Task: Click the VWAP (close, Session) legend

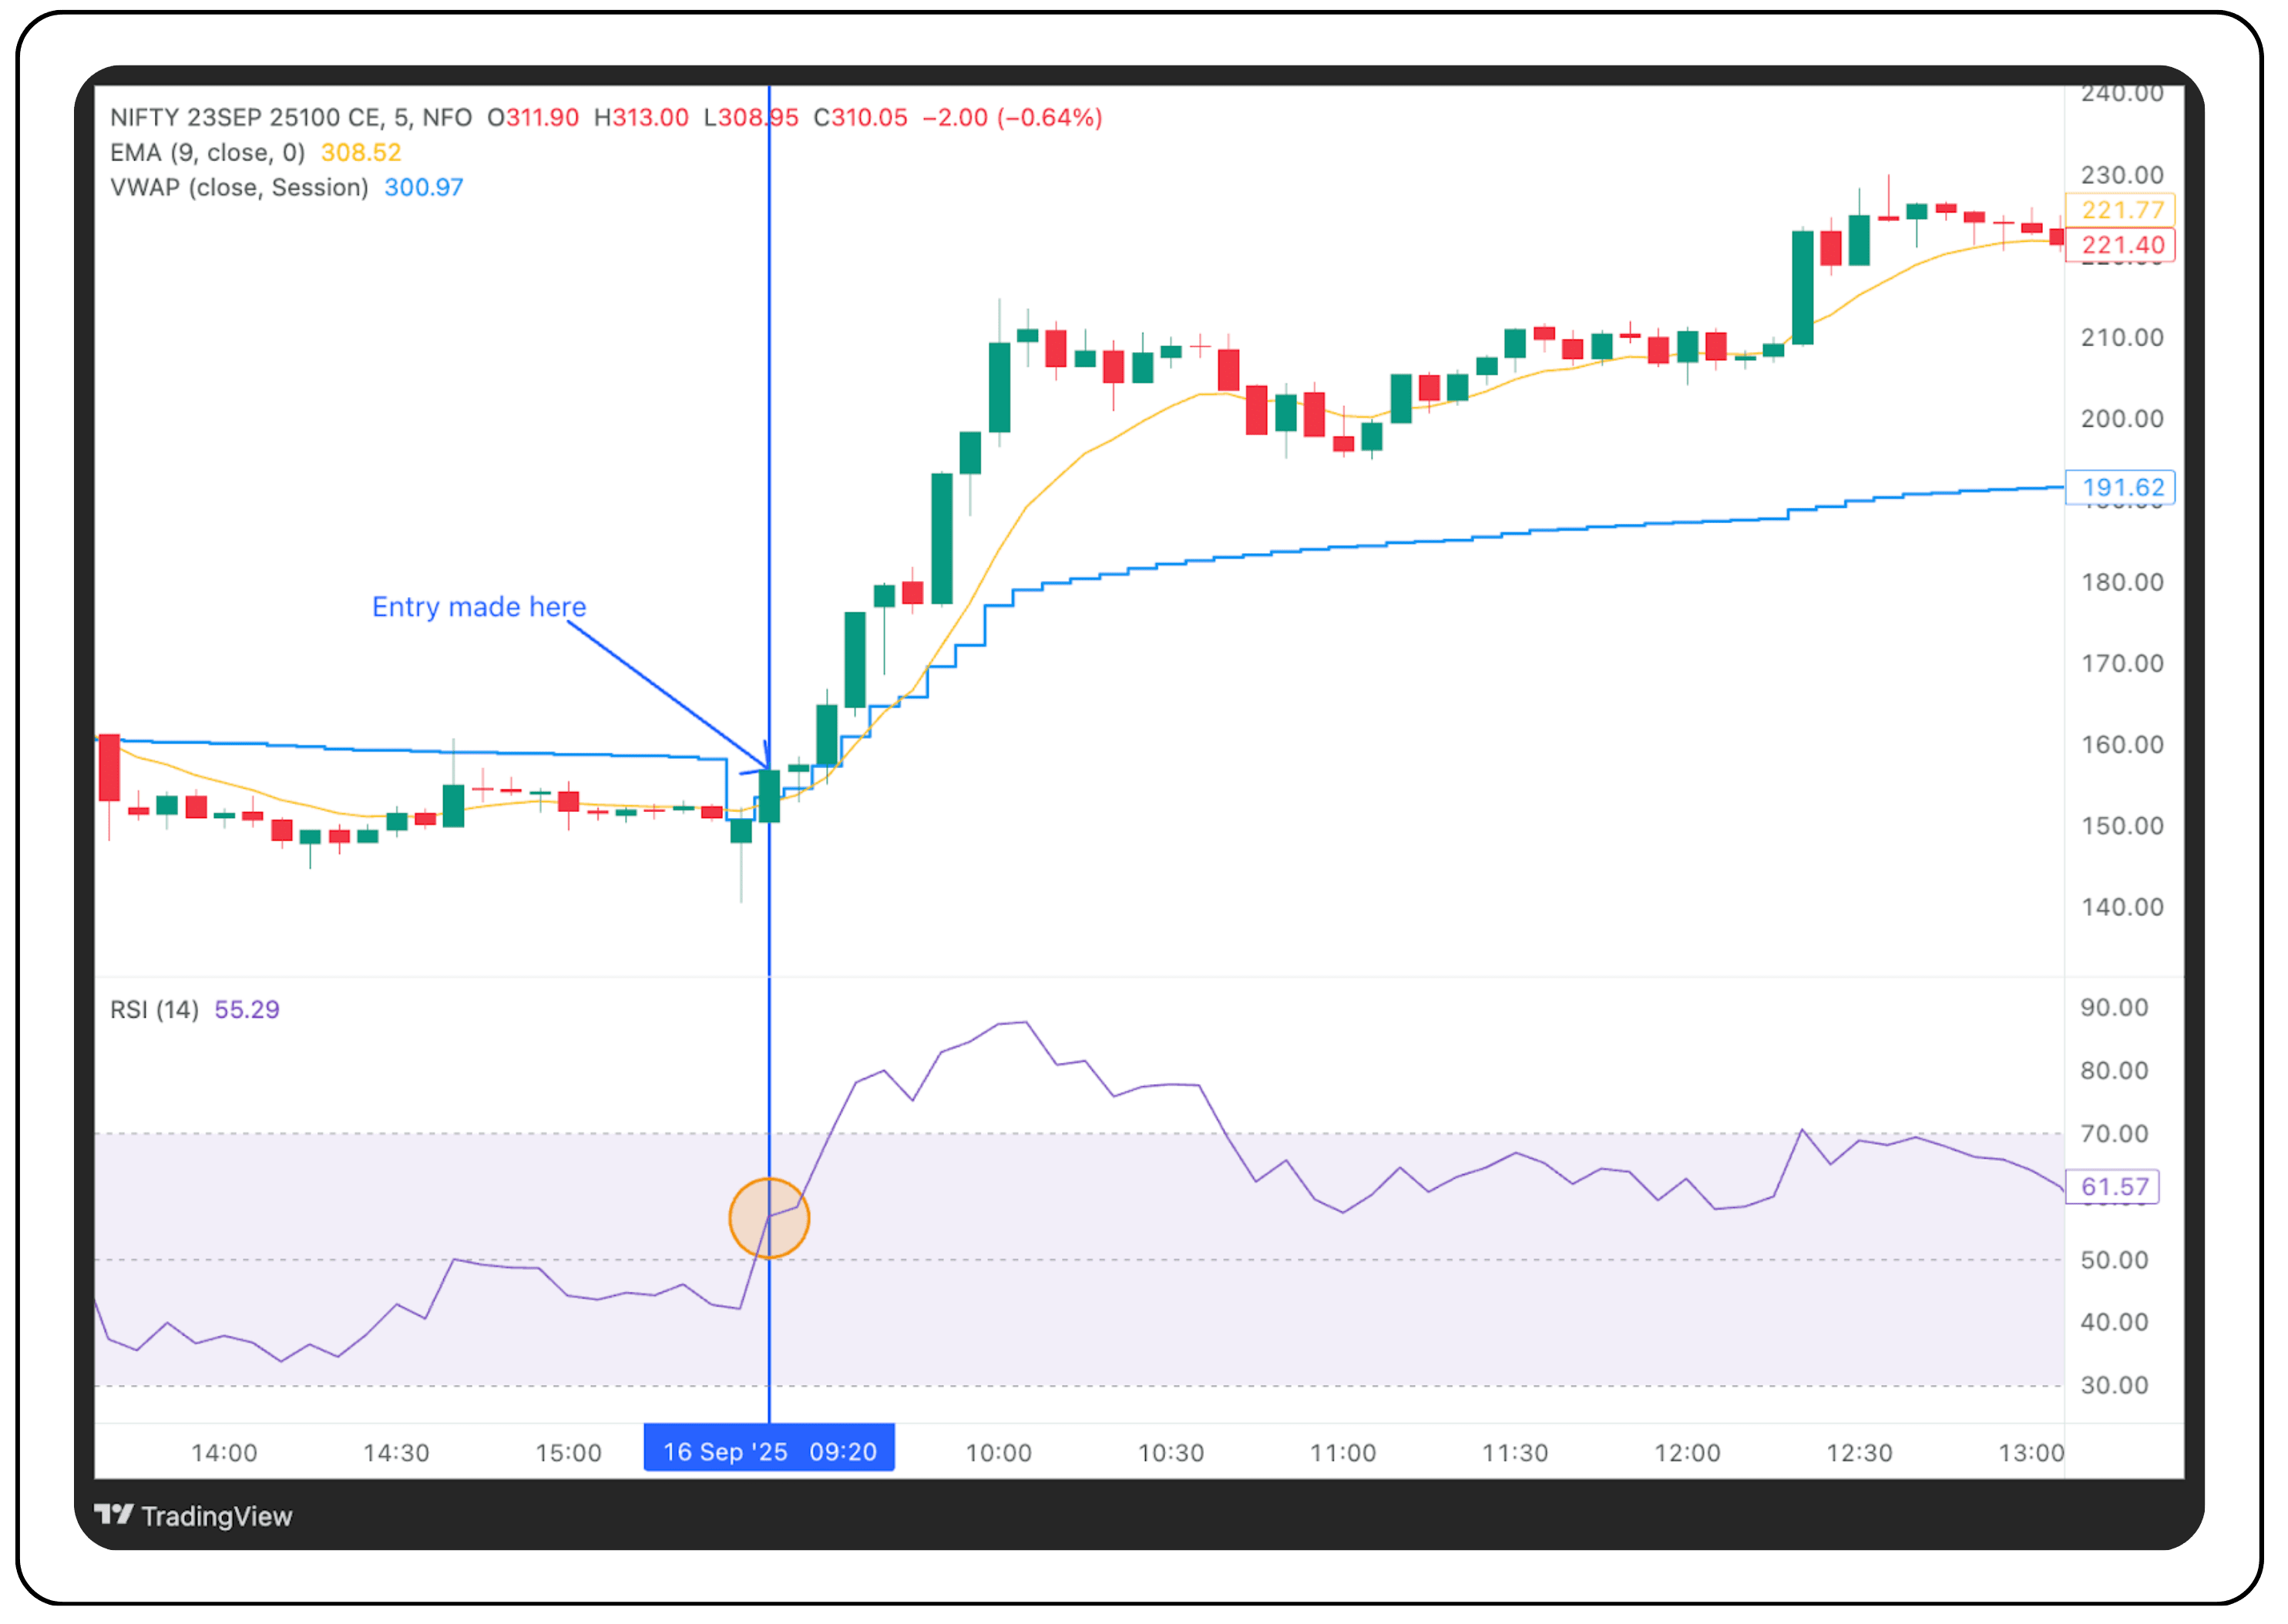Action: pyautogui.click(x=239, y=188)
